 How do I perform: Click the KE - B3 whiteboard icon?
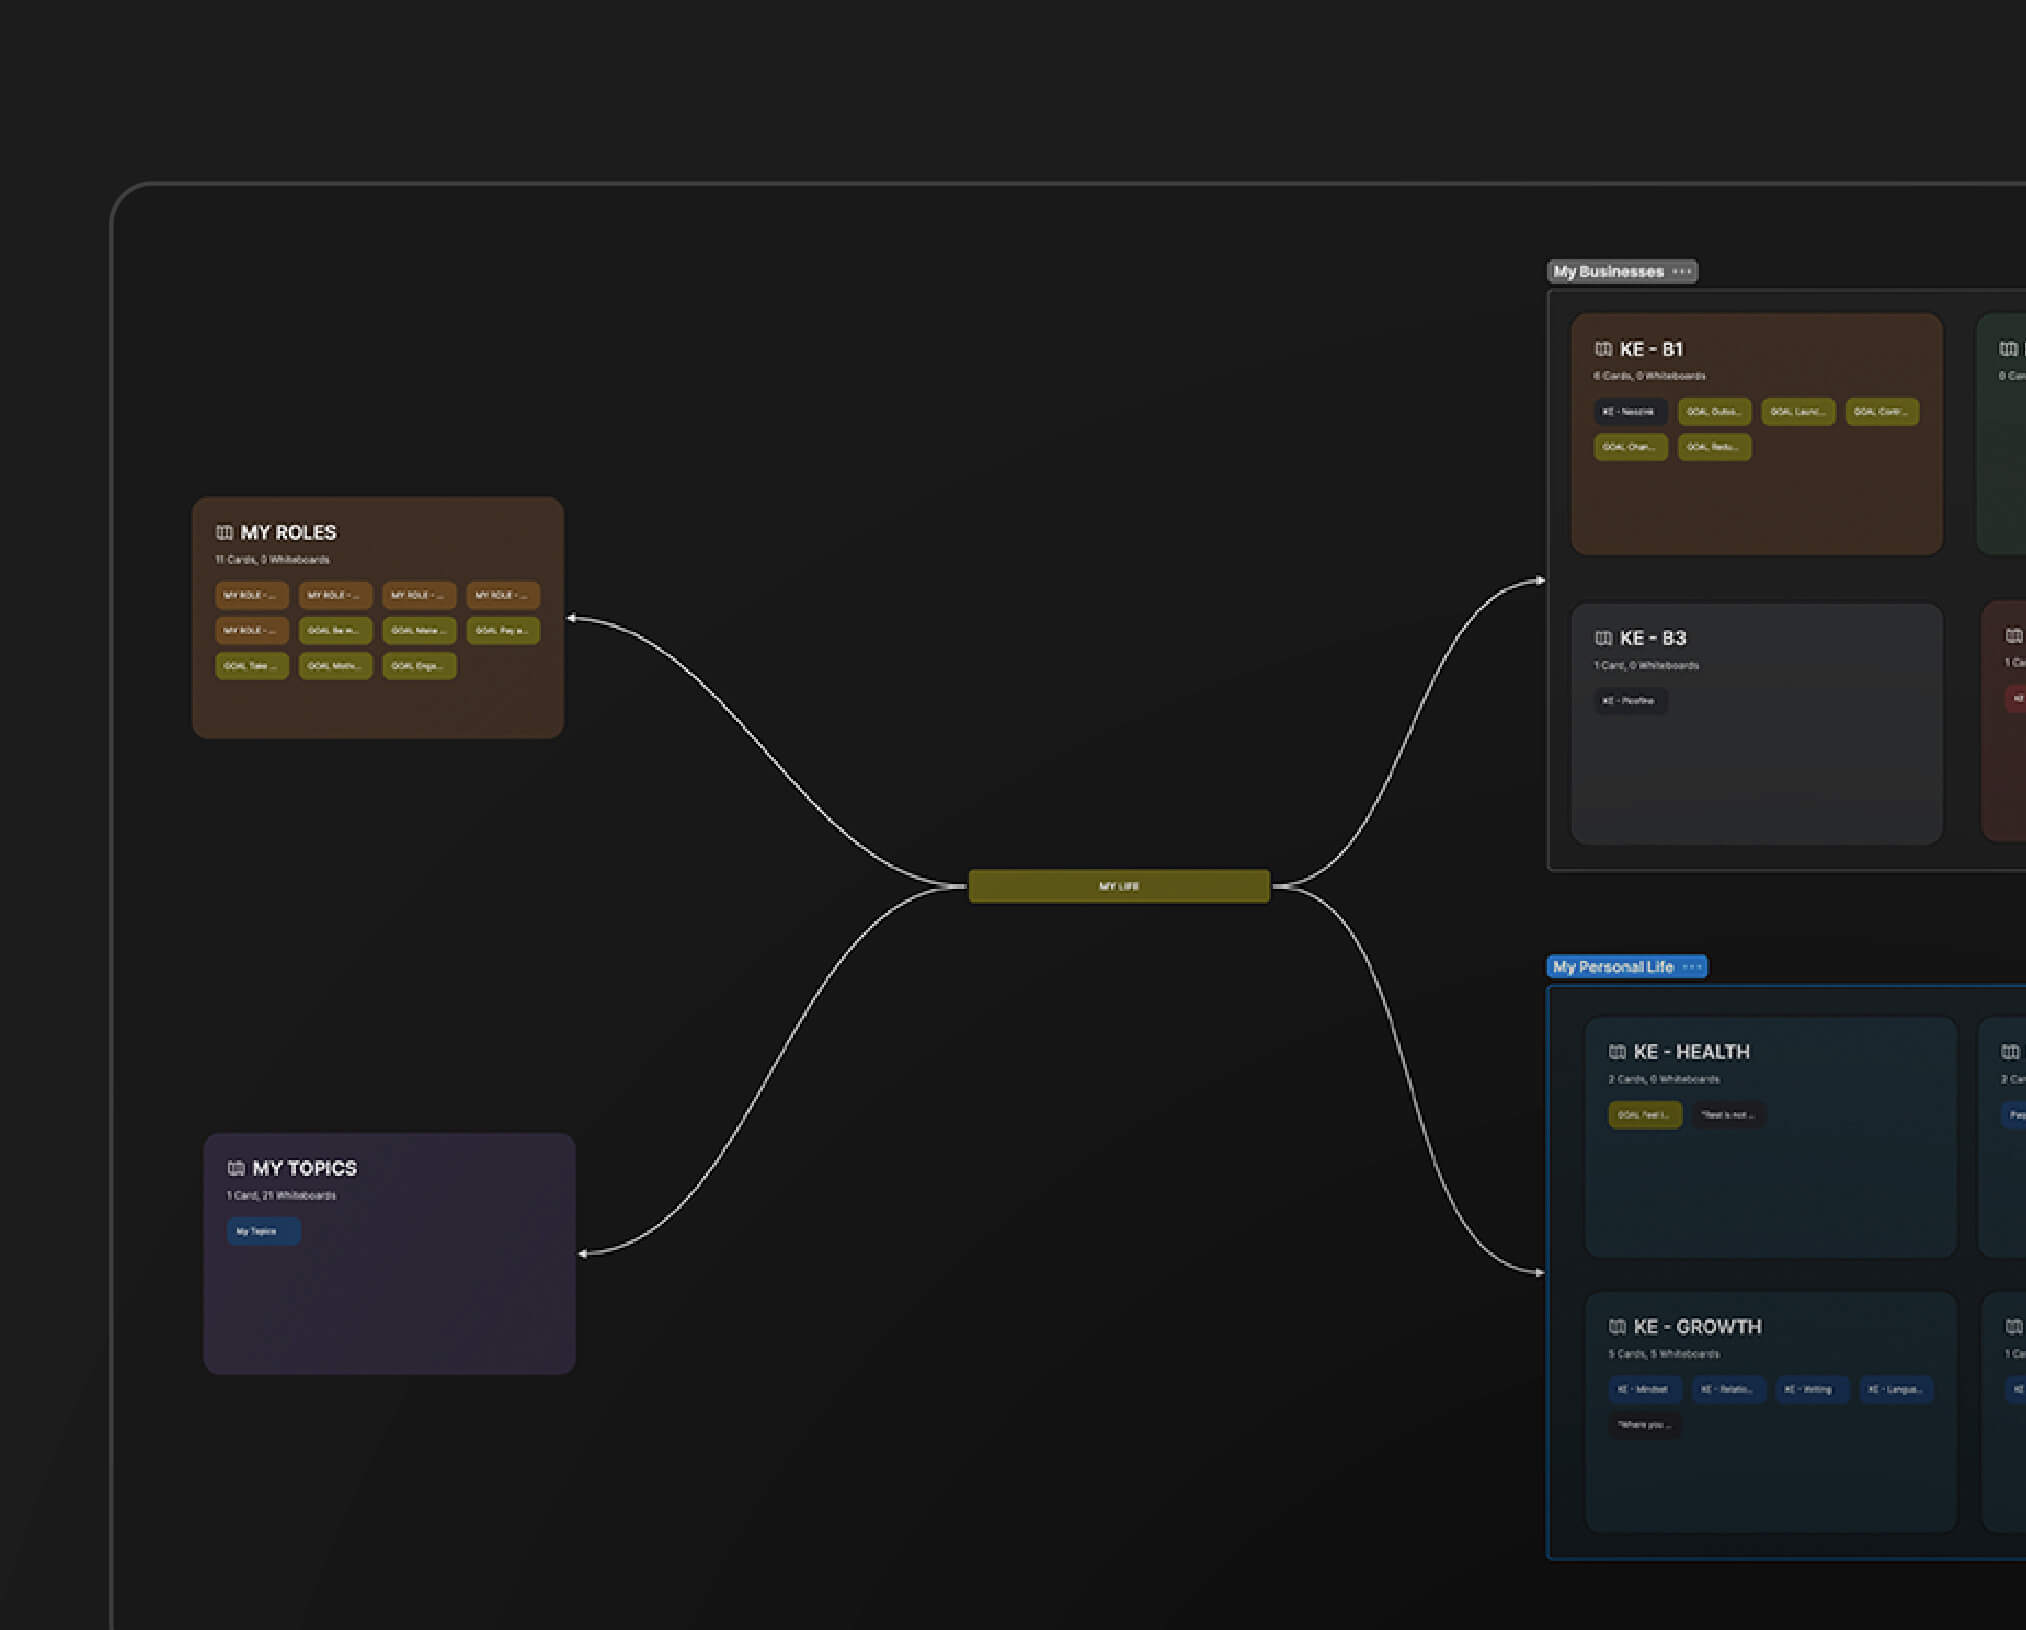1603,638
